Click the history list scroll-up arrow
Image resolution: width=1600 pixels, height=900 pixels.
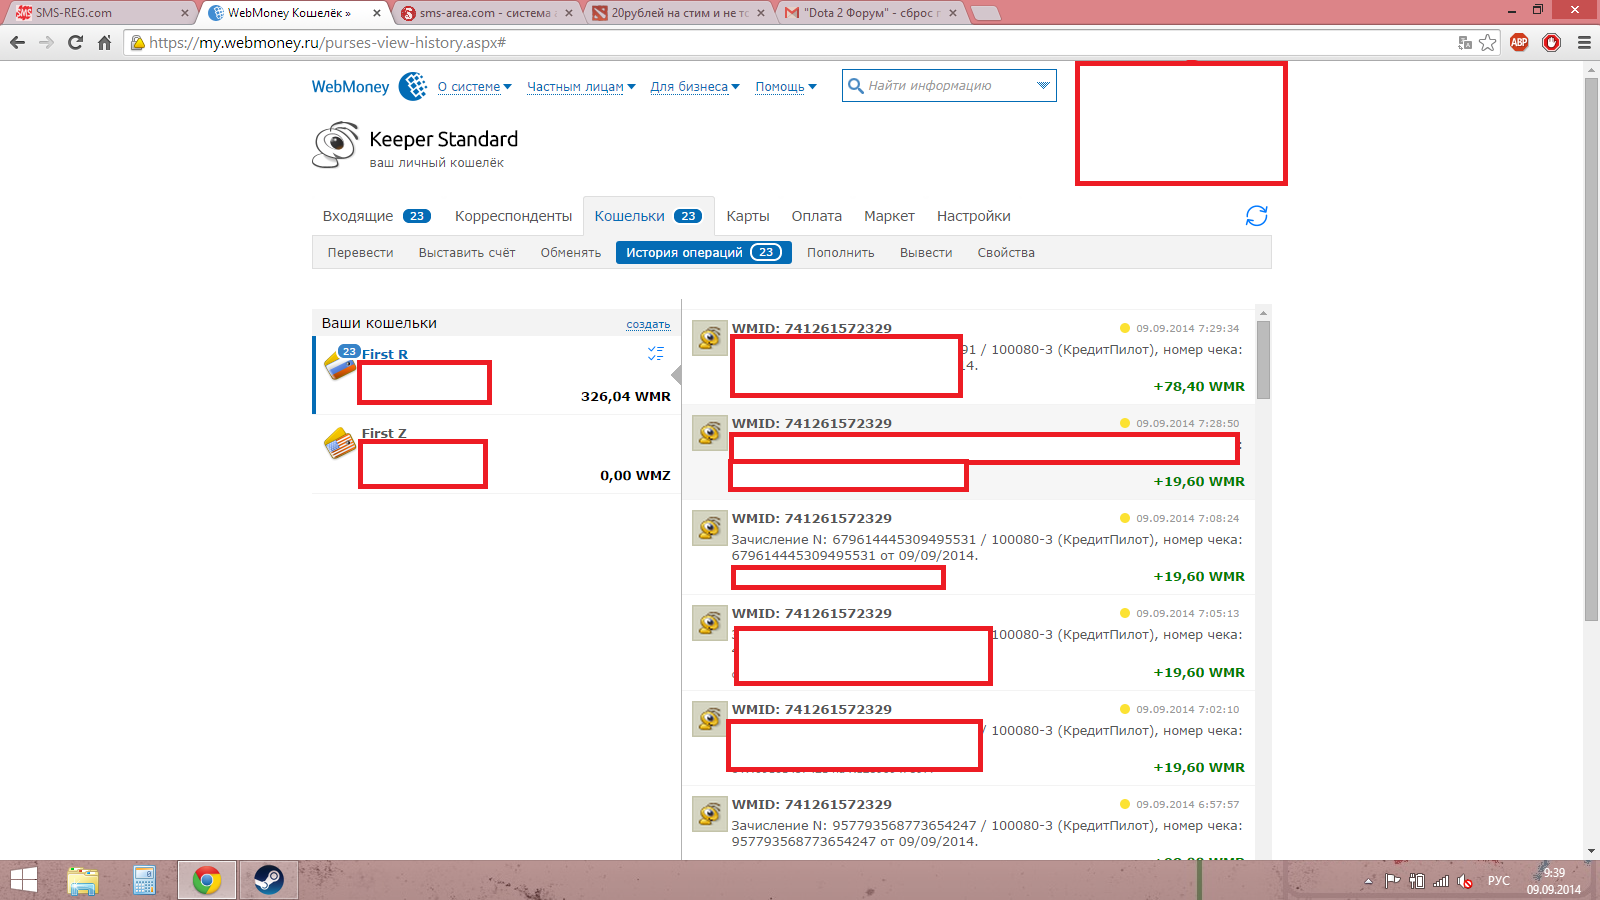[x=1263, y=312]
